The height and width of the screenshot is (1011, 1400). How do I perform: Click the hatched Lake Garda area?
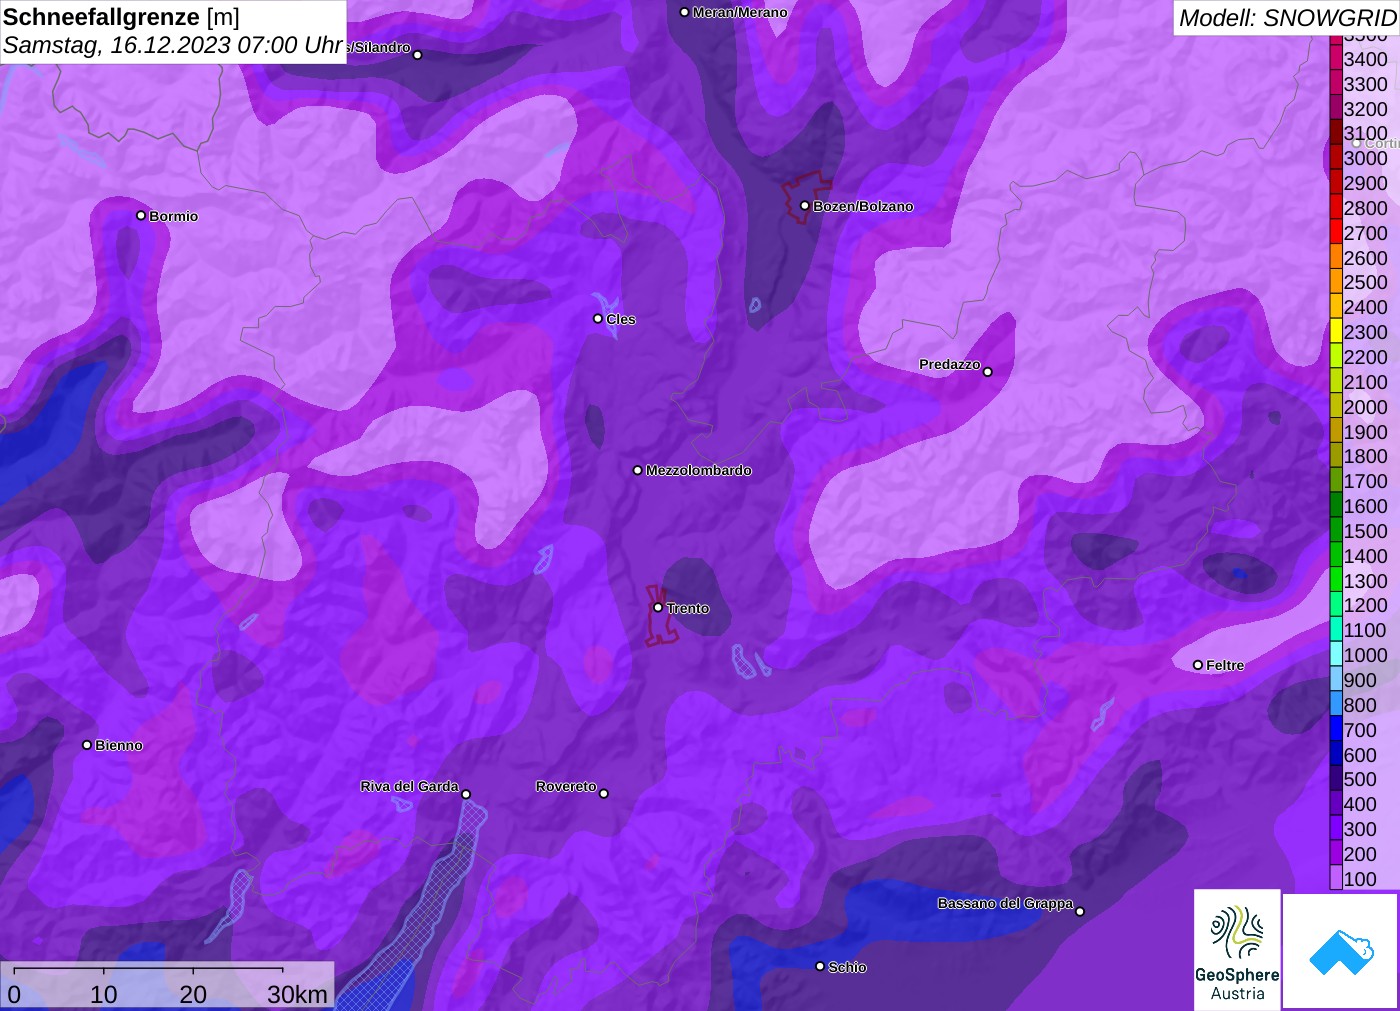pyautogui.click(x=430, y=900)
